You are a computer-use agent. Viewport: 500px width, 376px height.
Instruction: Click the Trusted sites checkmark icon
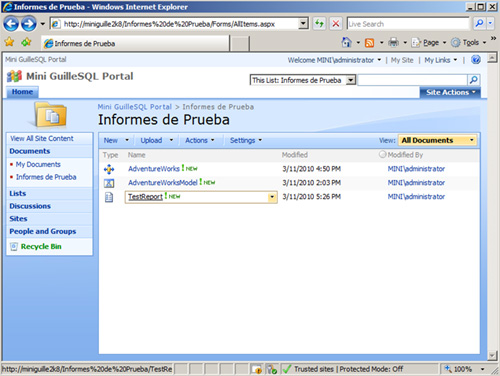[286, 369]
